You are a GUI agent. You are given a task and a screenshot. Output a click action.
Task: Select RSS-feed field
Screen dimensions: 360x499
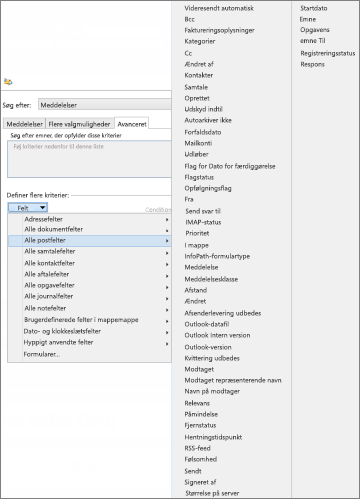click(197, 448)
